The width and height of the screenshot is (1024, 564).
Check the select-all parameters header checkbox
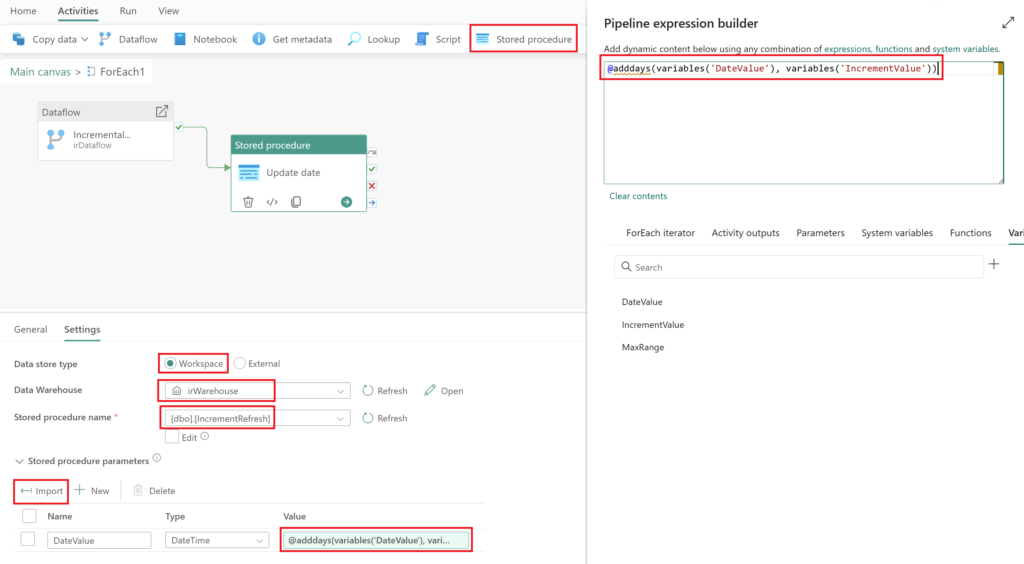point(29,516)
